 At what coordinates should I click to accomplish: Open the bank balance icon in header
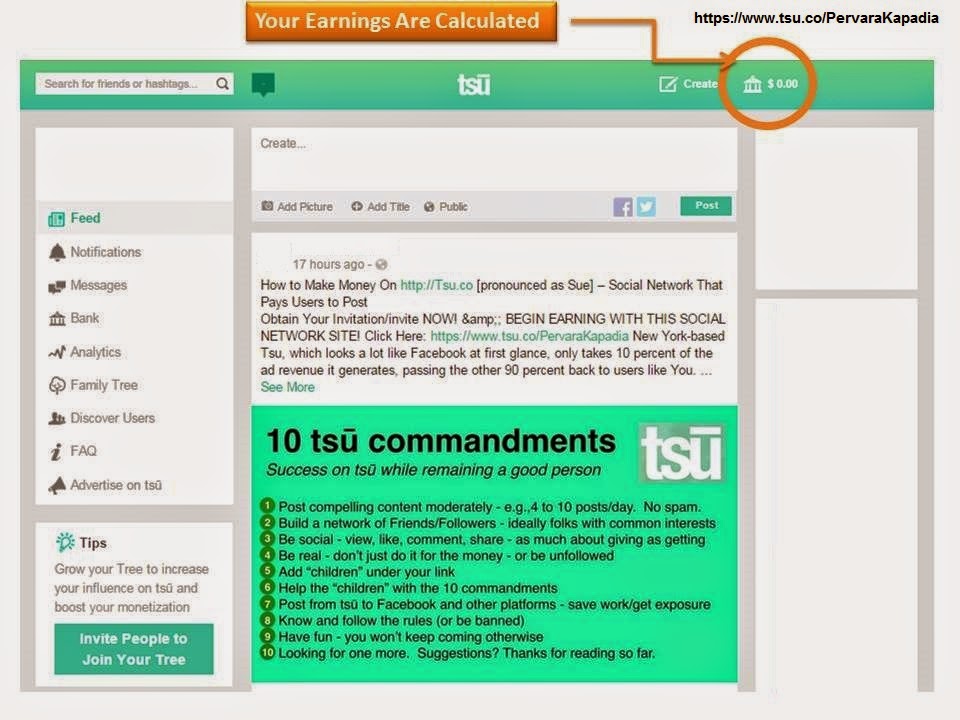coord(752,84)
